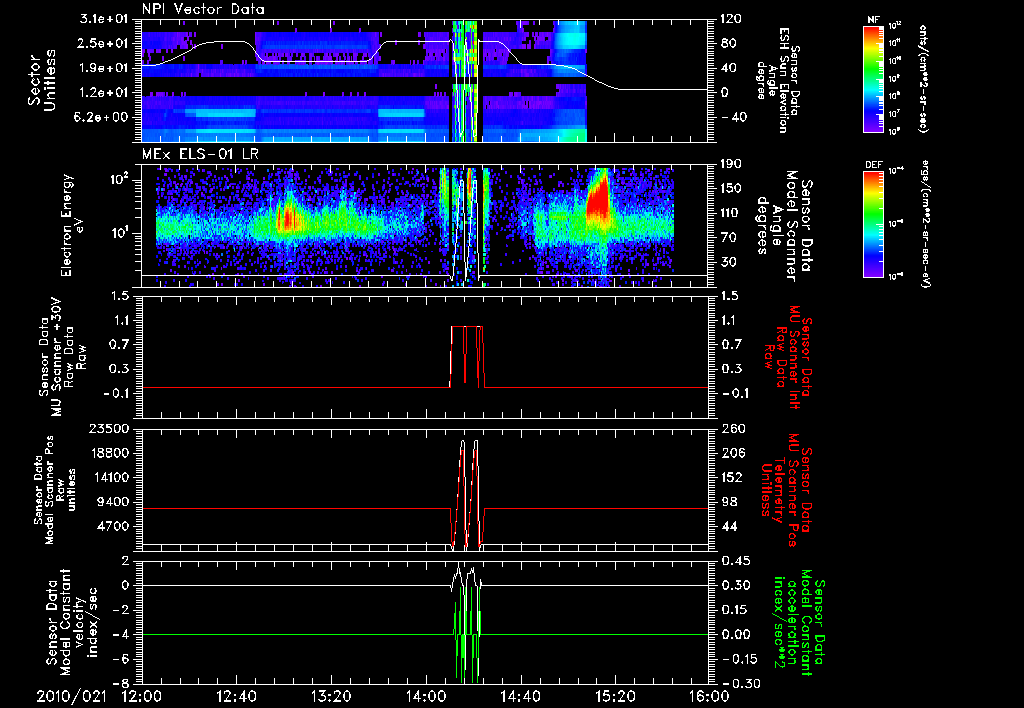Viewport: 1024px width, 708px height.
Task: Click the 260 telemetry tick value
Action: pos(731,428)
